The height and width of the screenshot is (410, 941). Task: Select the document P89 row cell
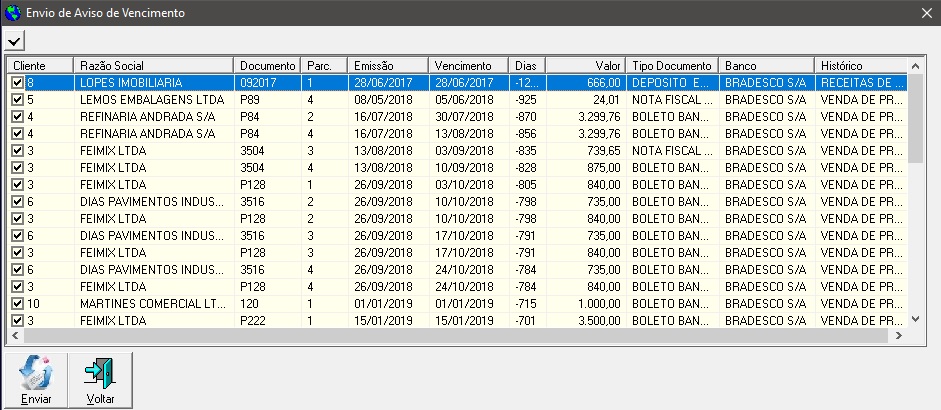click(269, 100)
